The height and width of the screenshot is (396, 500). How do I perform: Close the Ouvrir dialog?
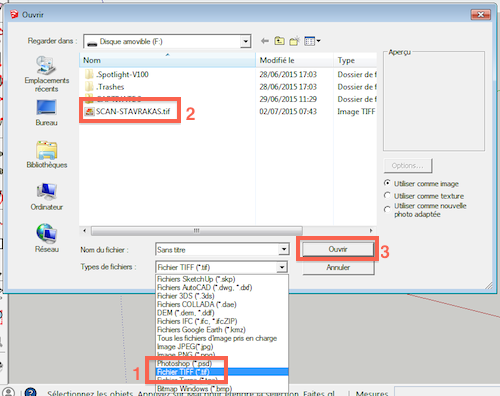coord(481,15)
